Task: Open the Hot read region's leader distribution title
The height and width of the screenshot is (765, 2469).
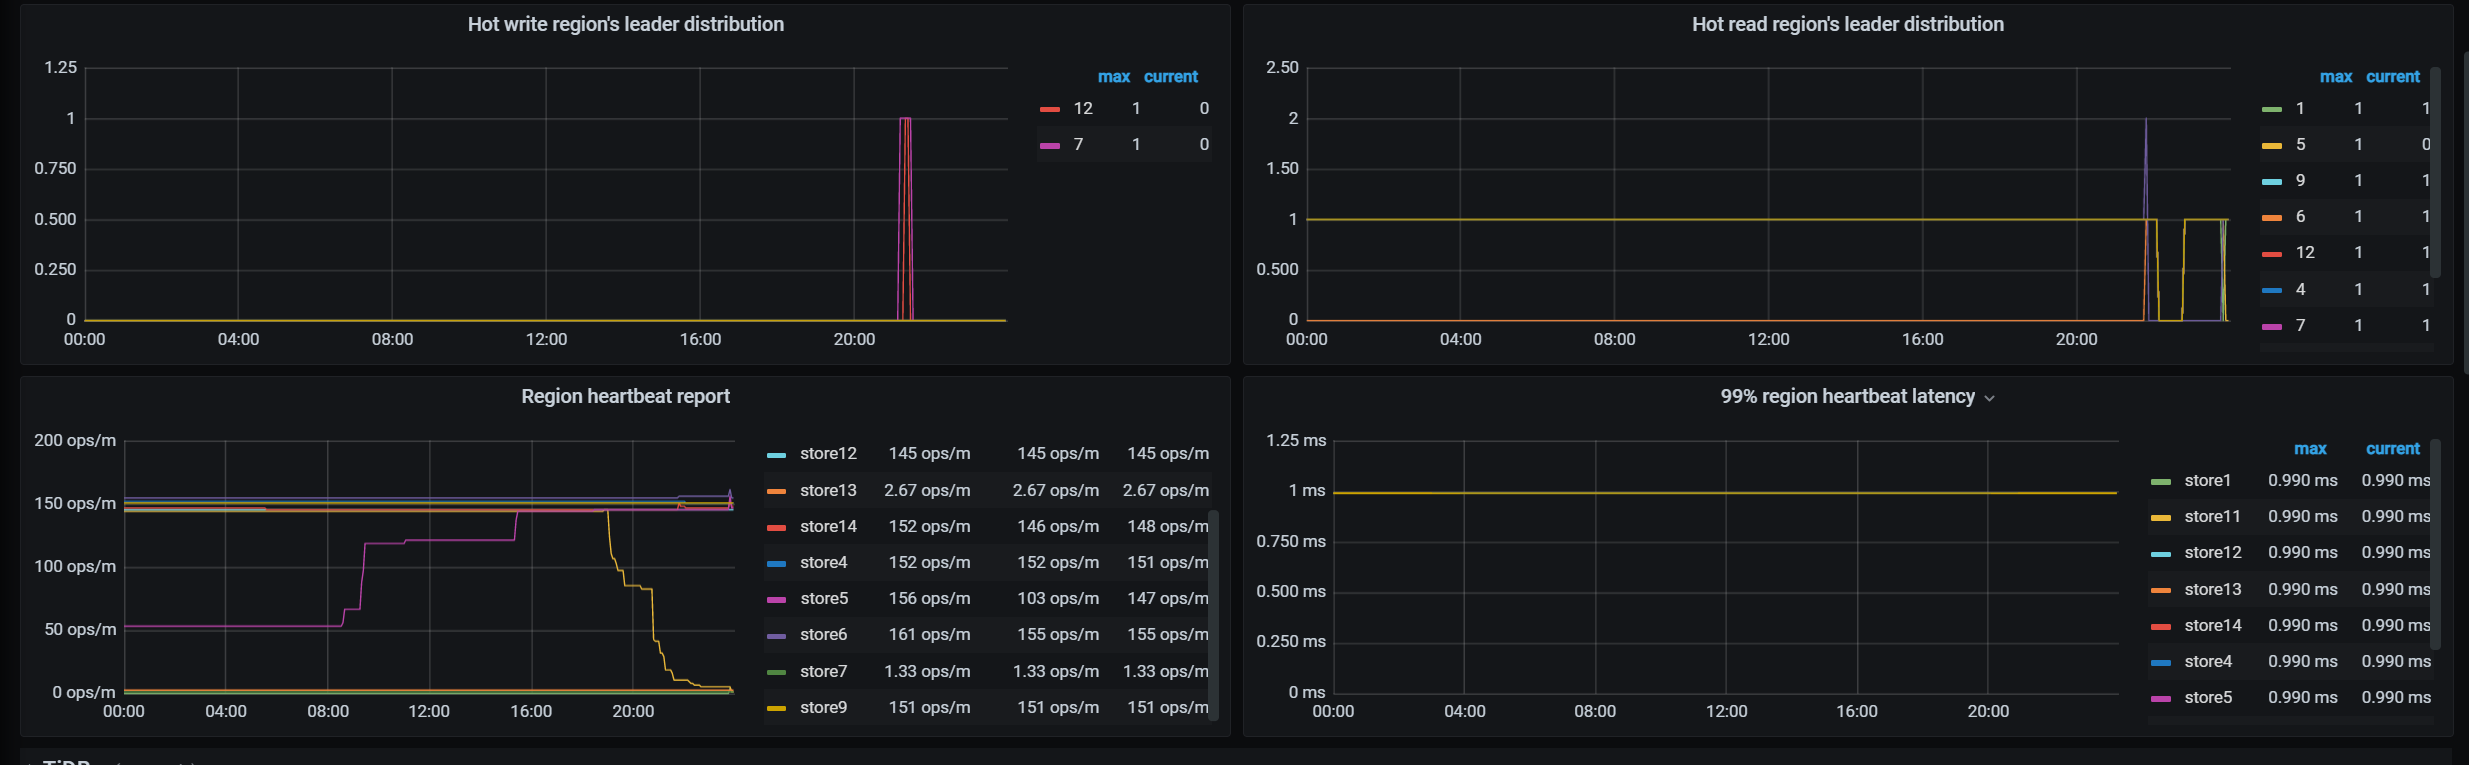Action: [x=1847, y=24]
